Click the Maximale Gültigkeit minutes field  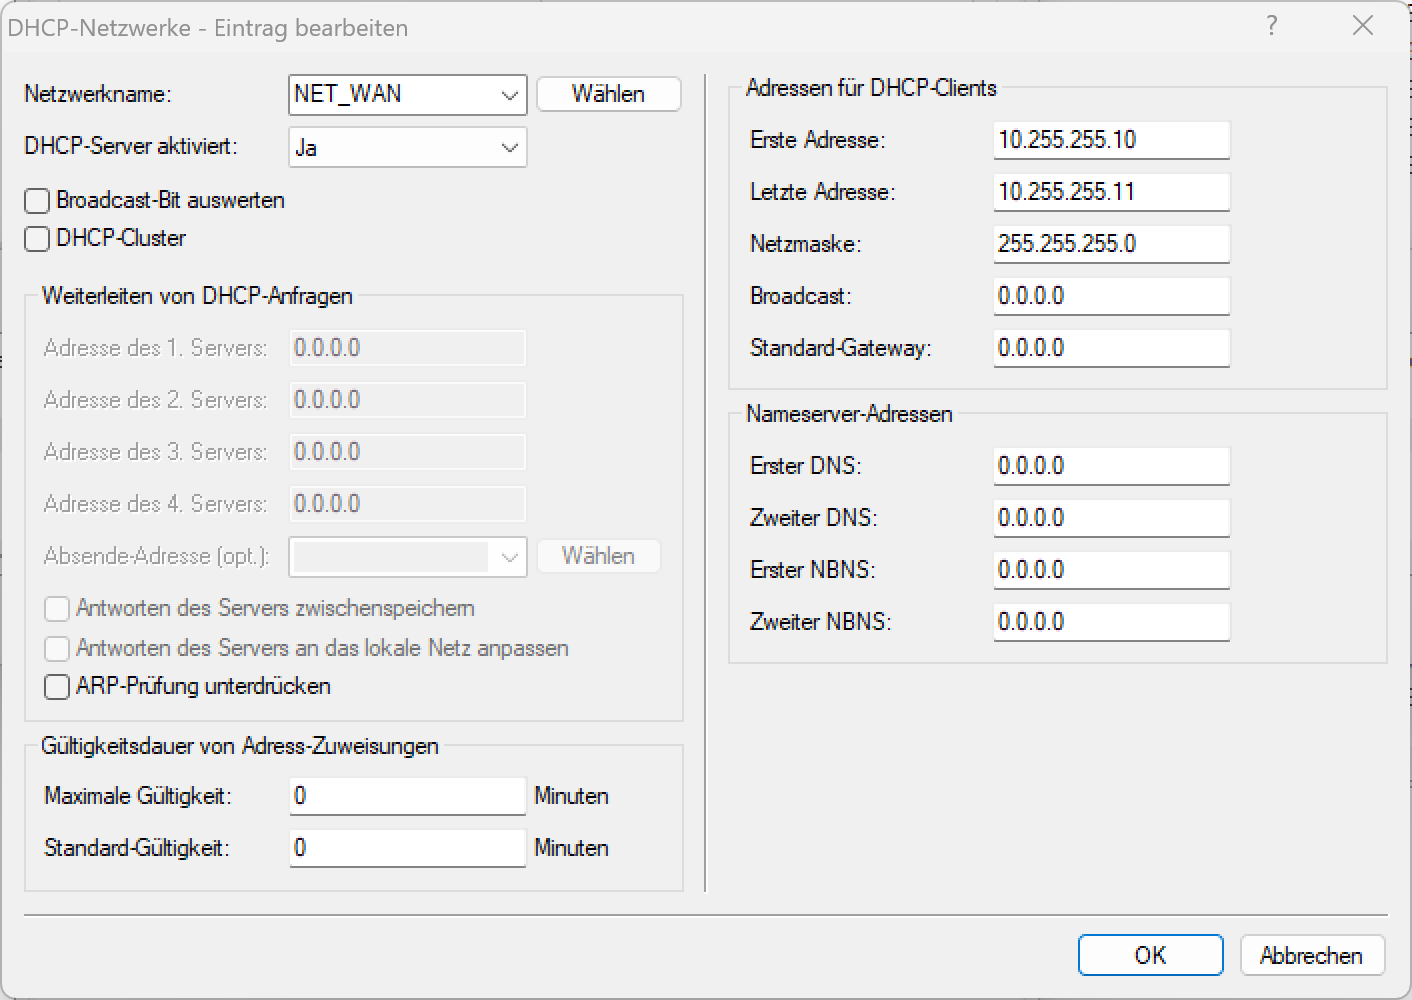tap(406, 796)
